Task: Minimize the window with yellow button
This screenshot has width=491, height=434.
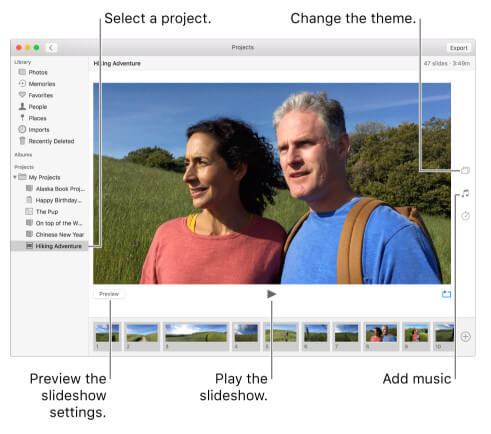Action: tap(28, 48)
